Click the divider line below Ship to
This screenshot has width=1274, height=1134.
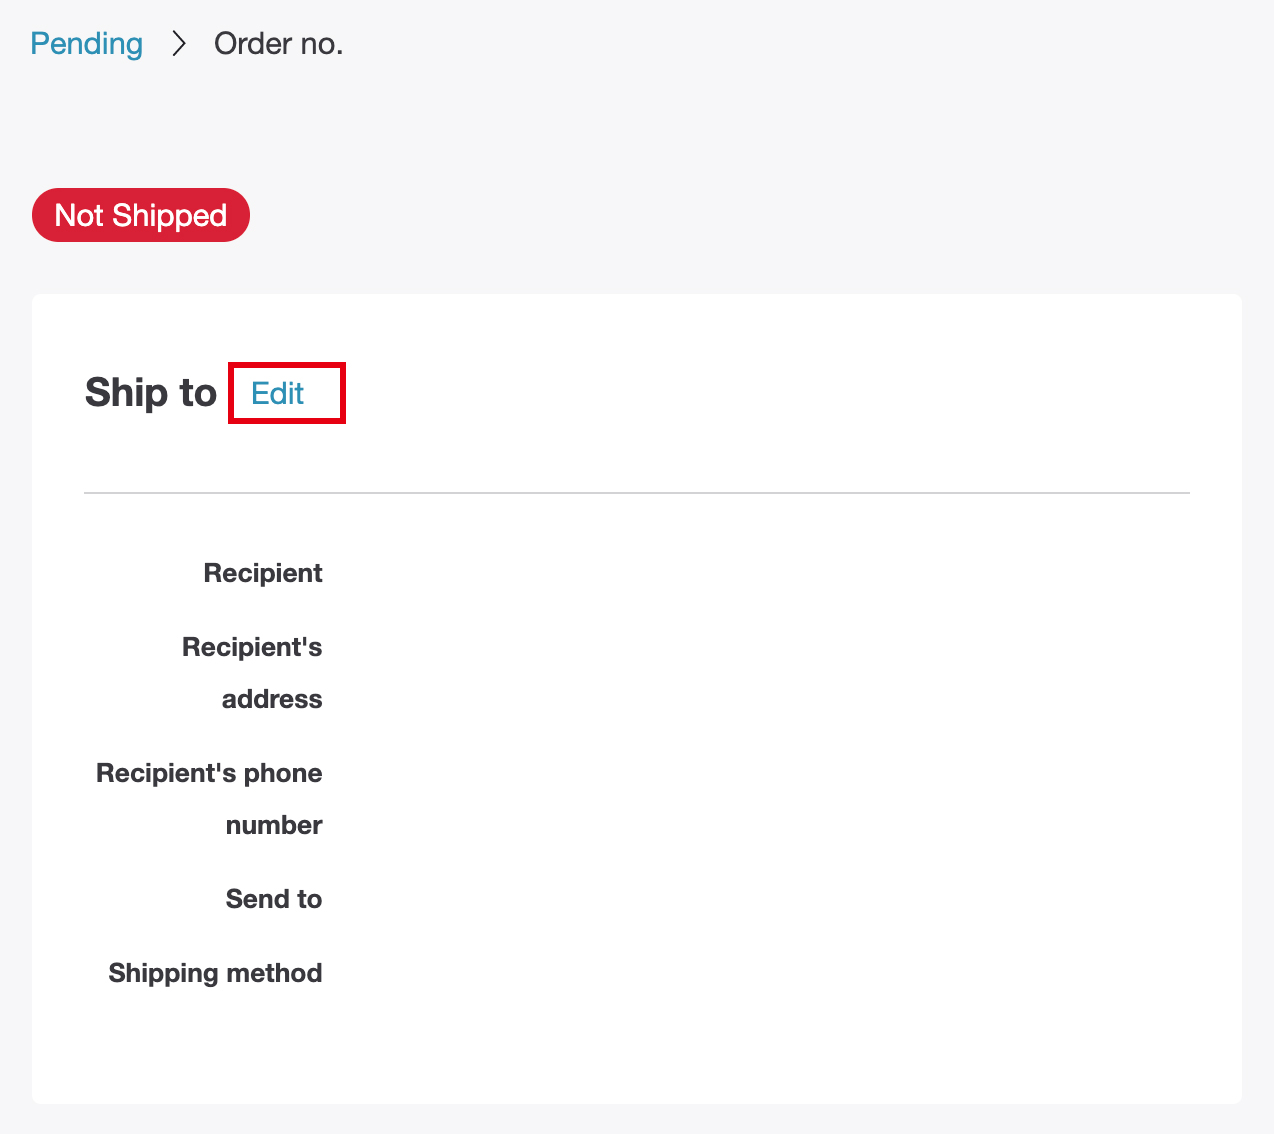click(636, 493)
